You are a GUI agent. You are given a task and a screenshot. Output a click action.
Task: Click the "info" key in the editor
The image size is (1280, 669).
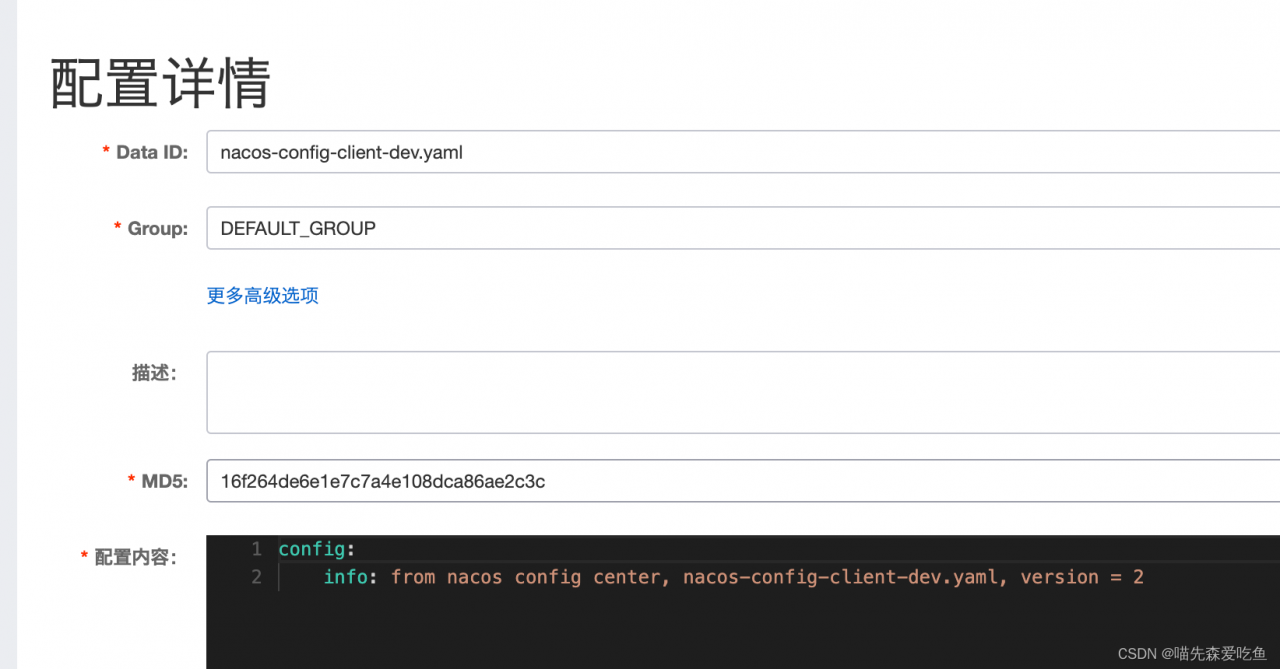345,577
